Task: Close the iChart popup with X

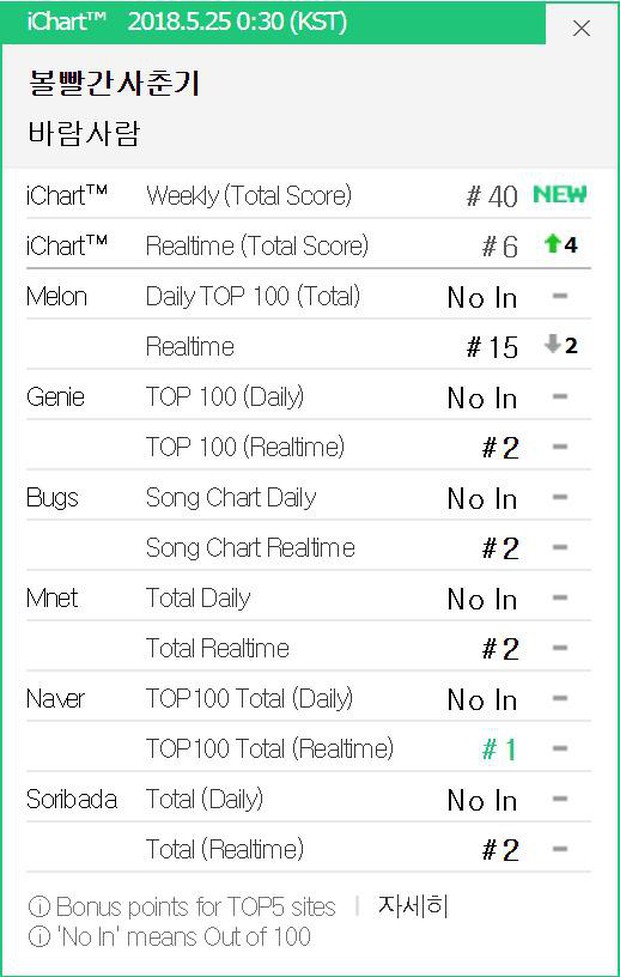Action: click(581, 28)
